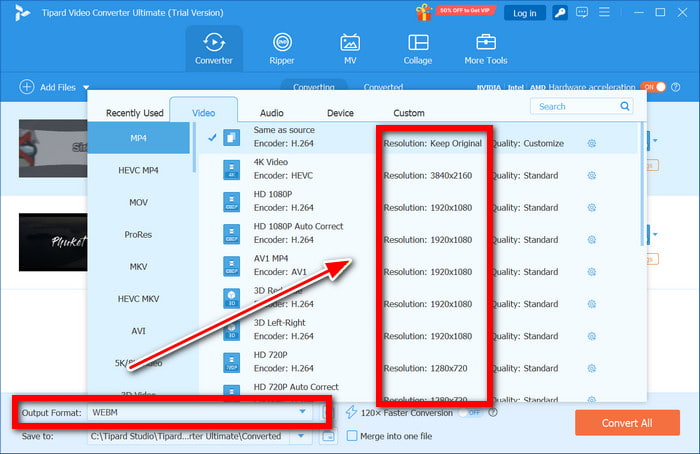Click Convert All button
The image size is (700, 454).
click(x=627, y=423)
